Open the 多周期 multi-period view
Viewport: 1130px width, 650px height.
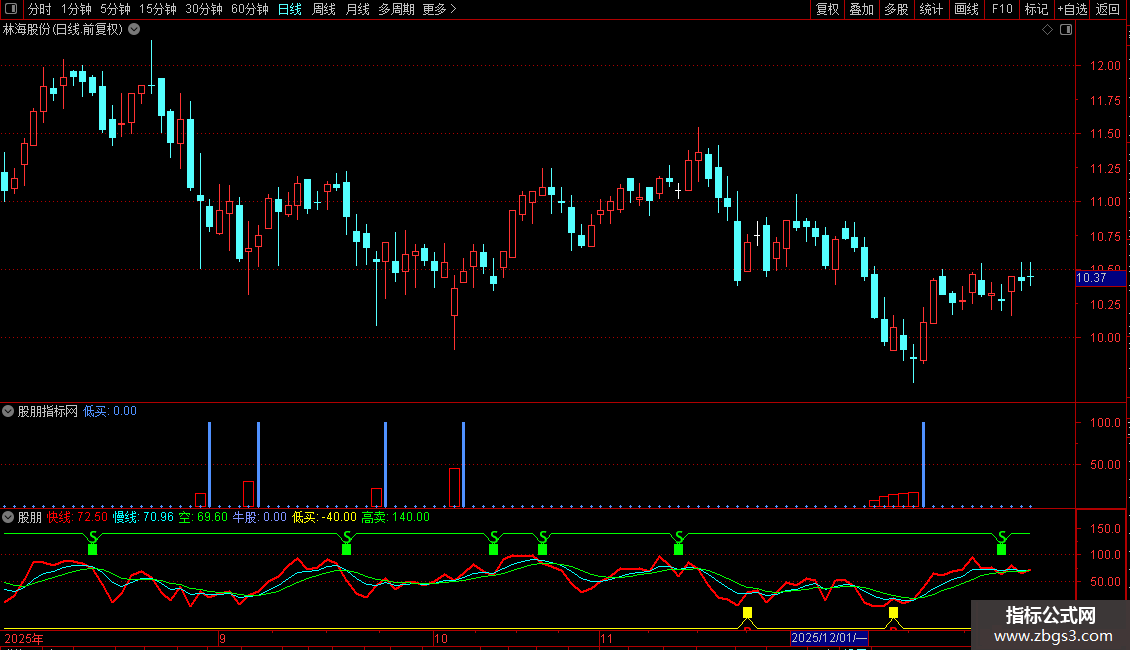coord(396,9)
